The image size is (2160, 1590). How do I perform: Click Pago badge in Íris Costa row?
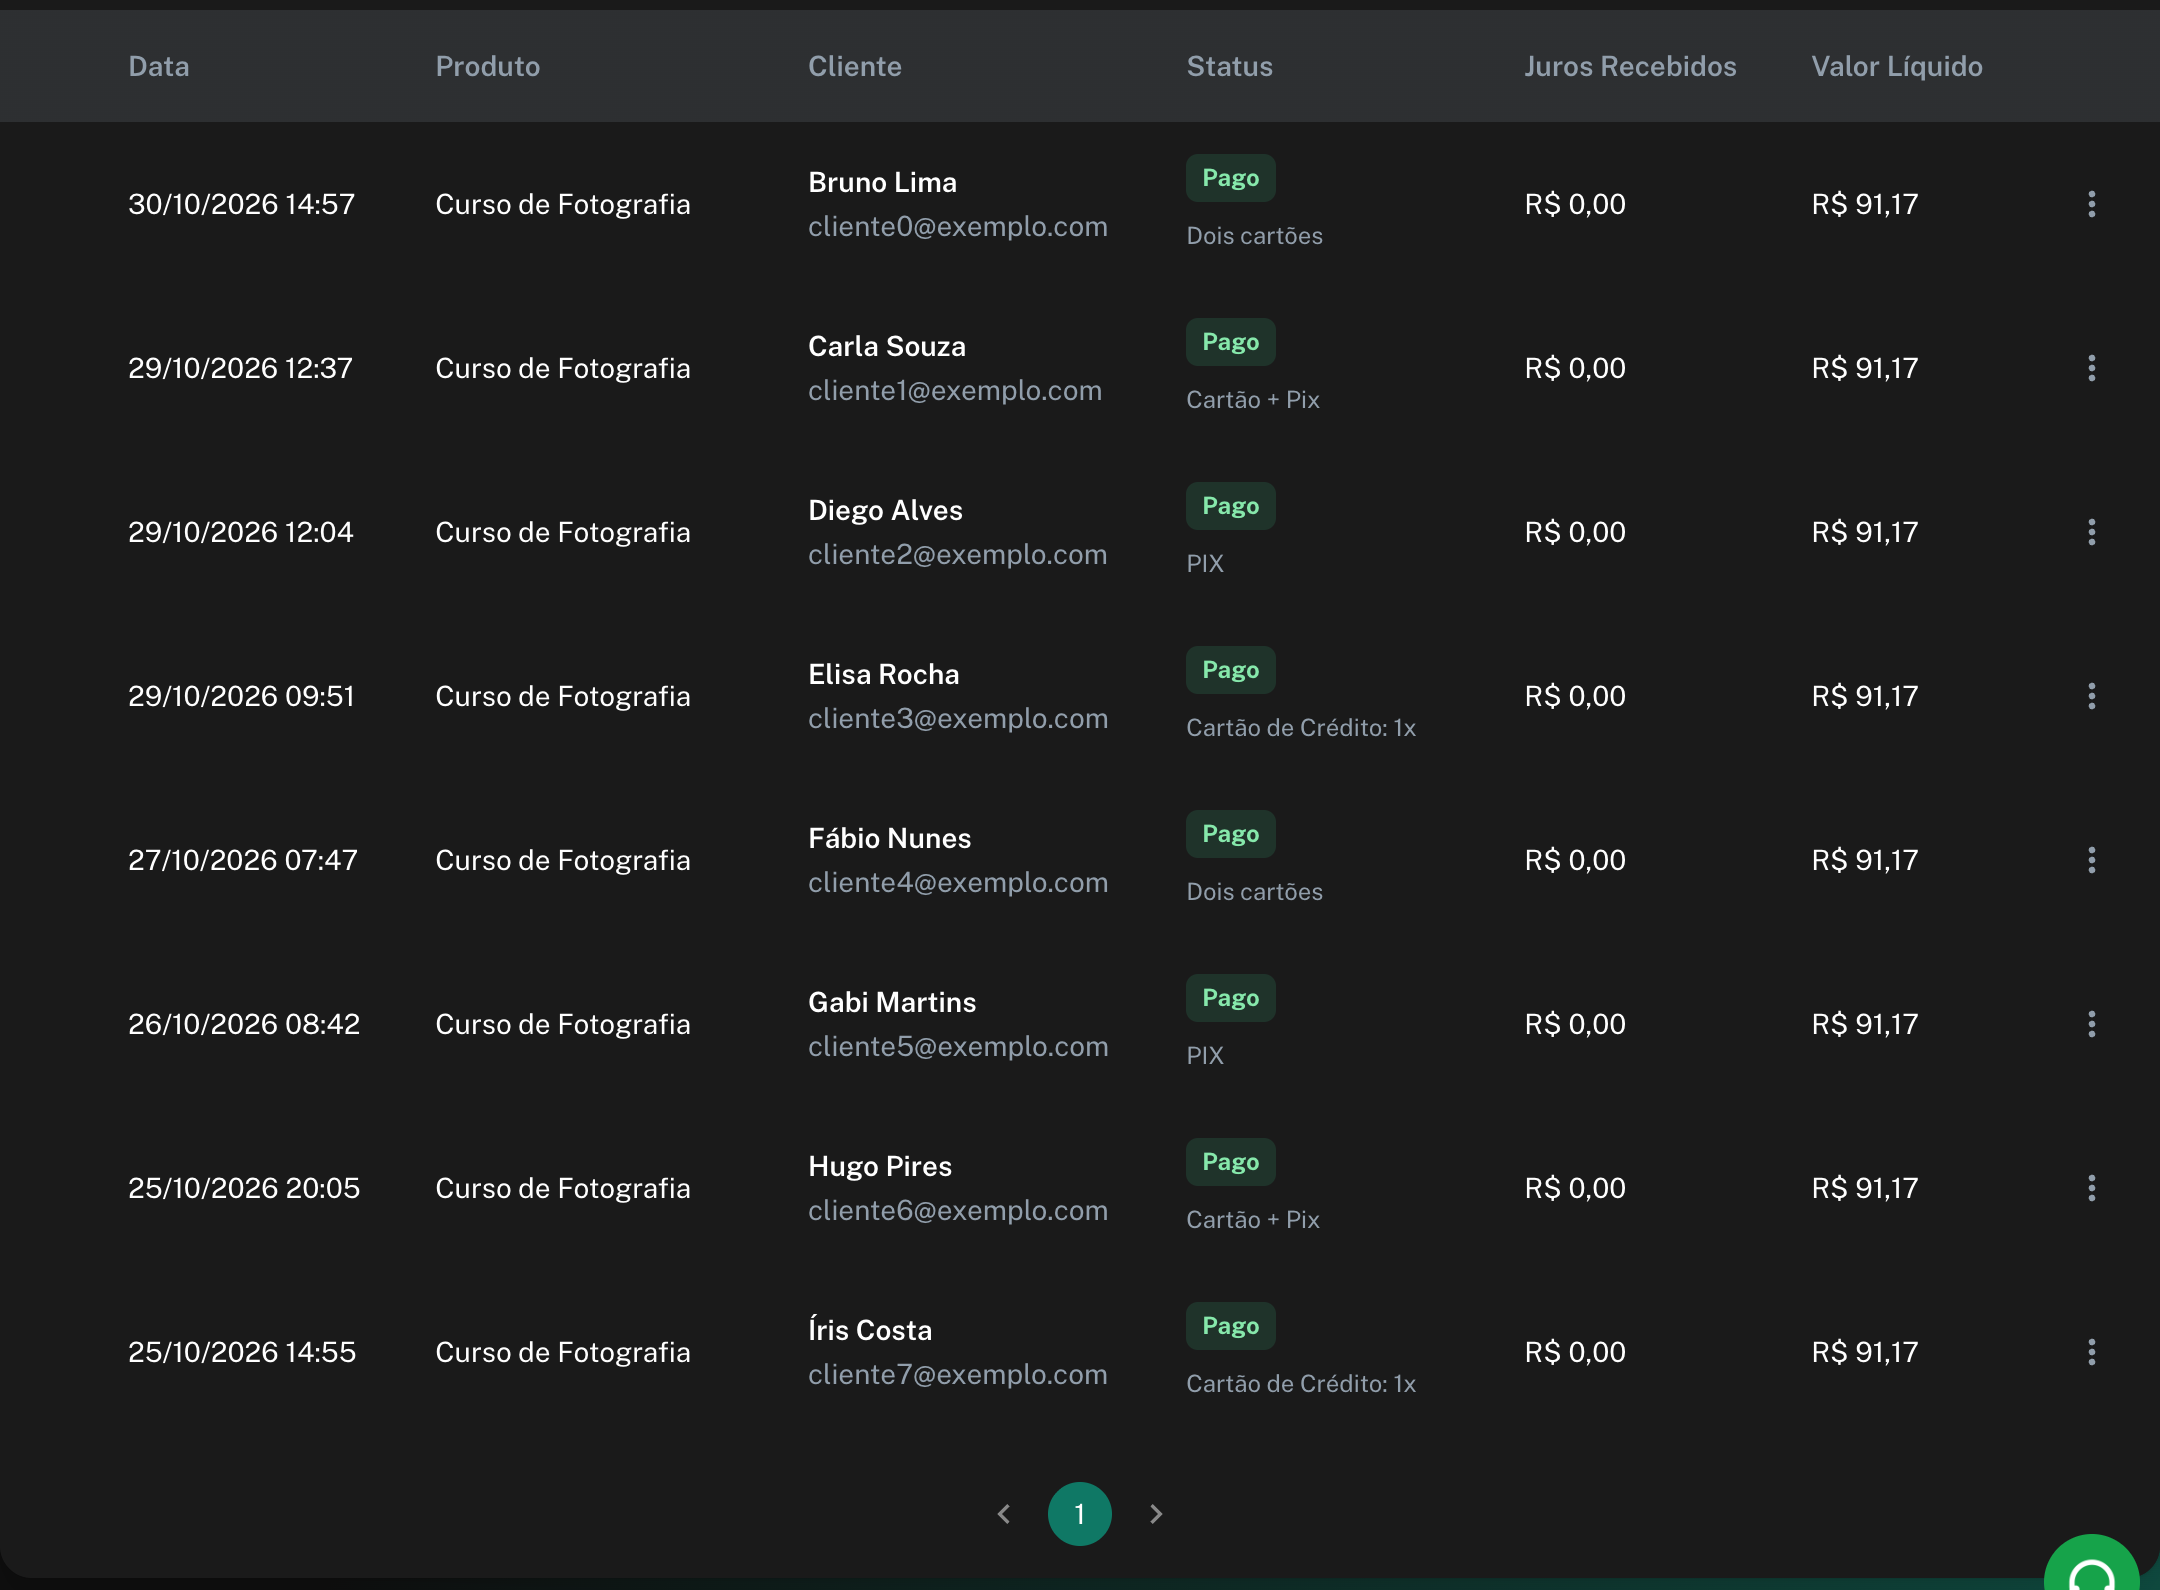1231,1326
